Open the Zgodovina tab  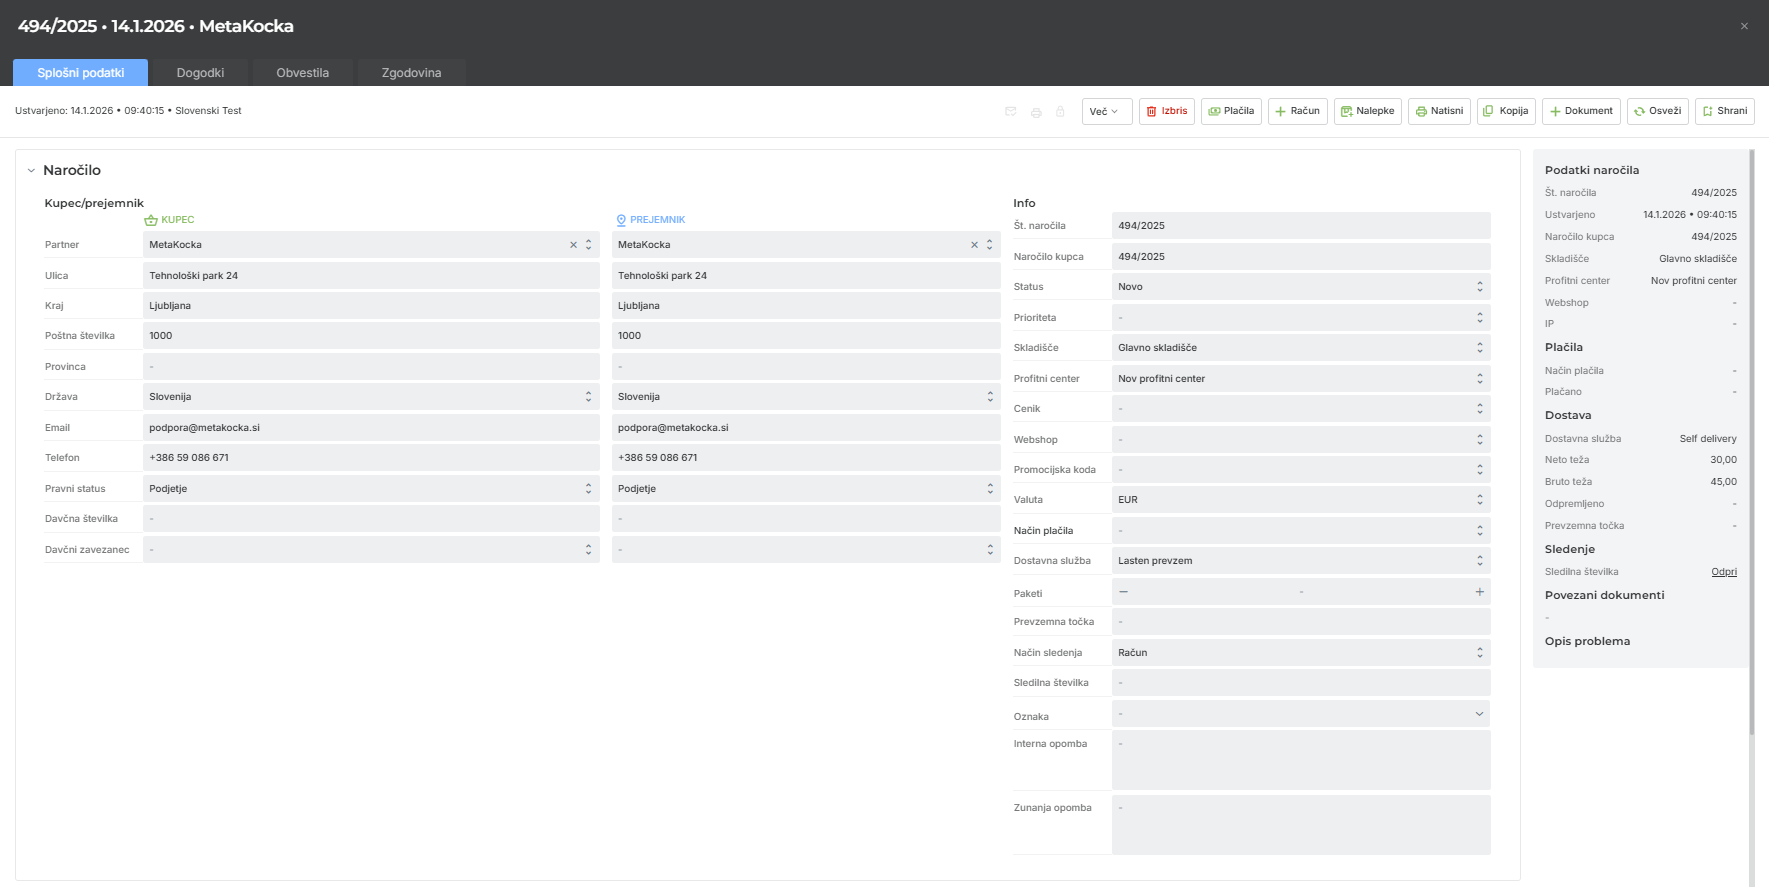[x=411, y=73]
